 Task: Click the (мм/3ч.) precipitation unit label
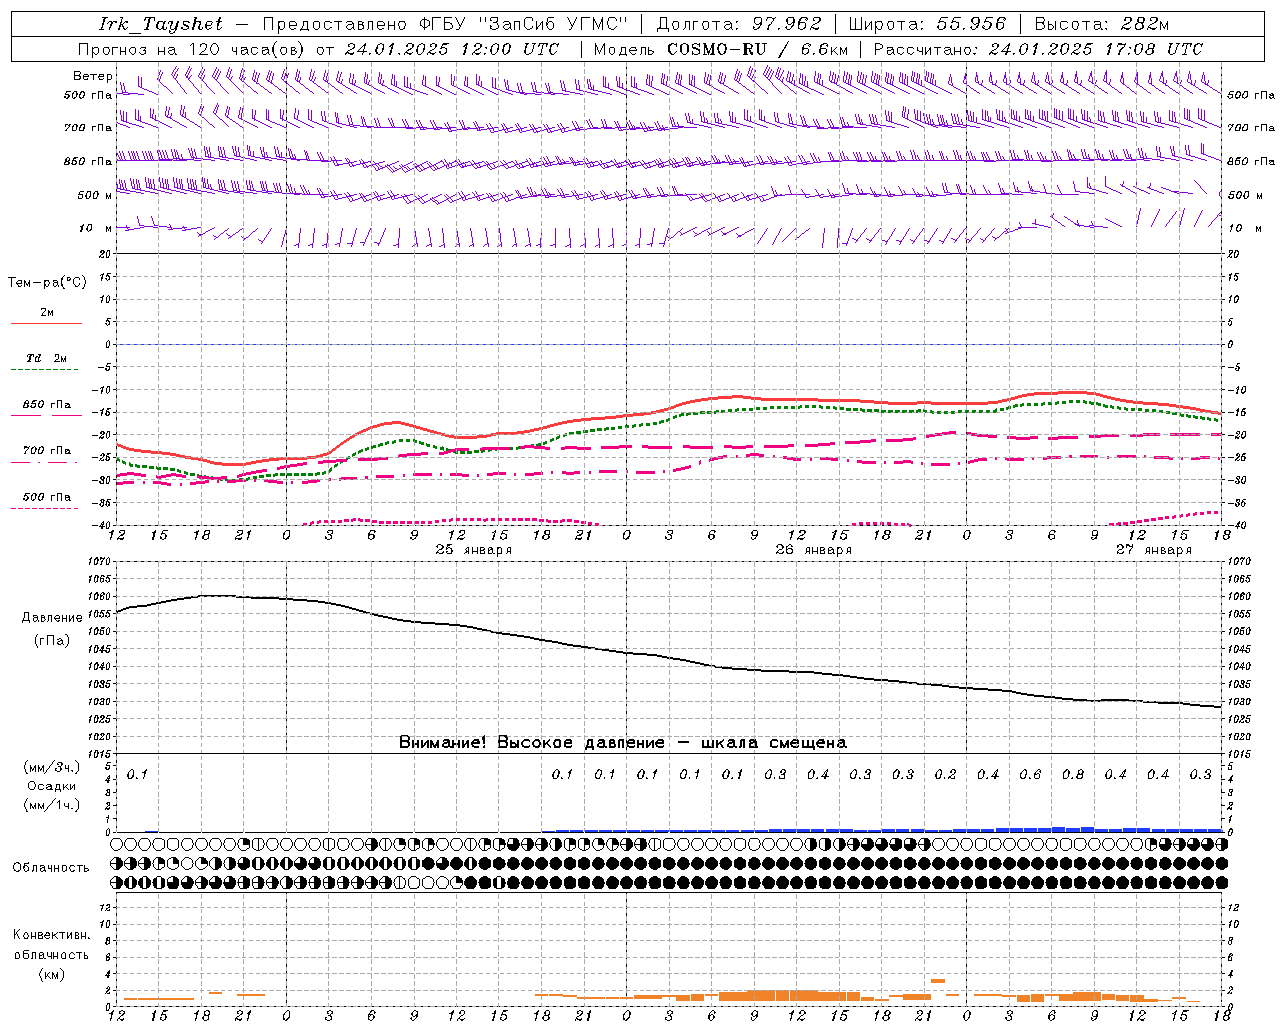[51, 767]
